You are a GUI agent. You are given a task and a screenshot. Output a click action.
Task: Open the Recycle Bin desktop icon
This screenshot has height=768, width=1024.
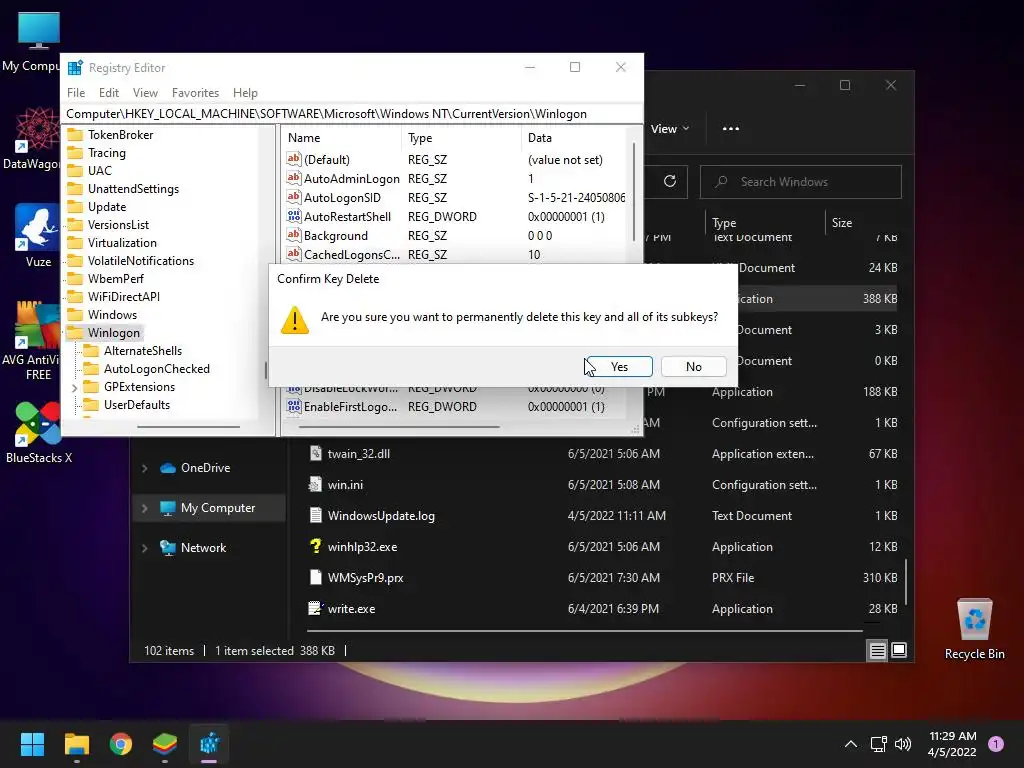click(x=974, y=628)
